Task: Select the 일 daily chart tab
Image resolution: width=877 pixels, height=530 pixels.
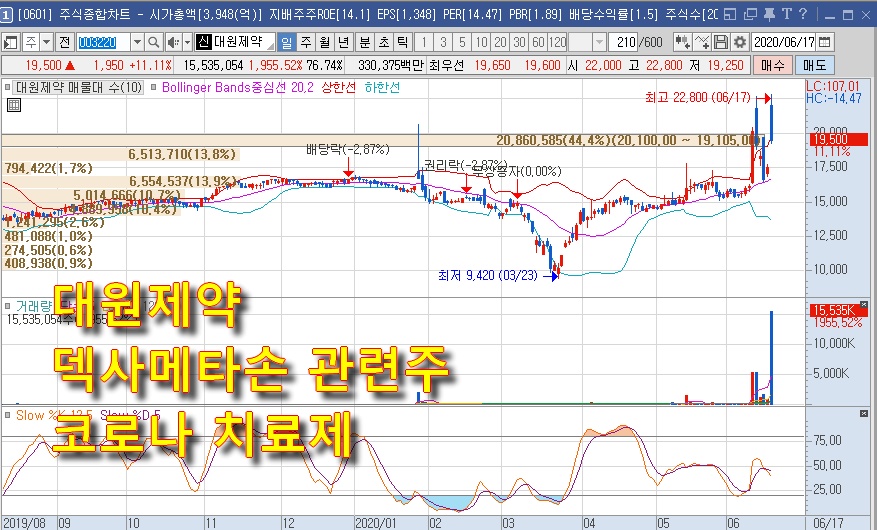Action: pos(286,42)
